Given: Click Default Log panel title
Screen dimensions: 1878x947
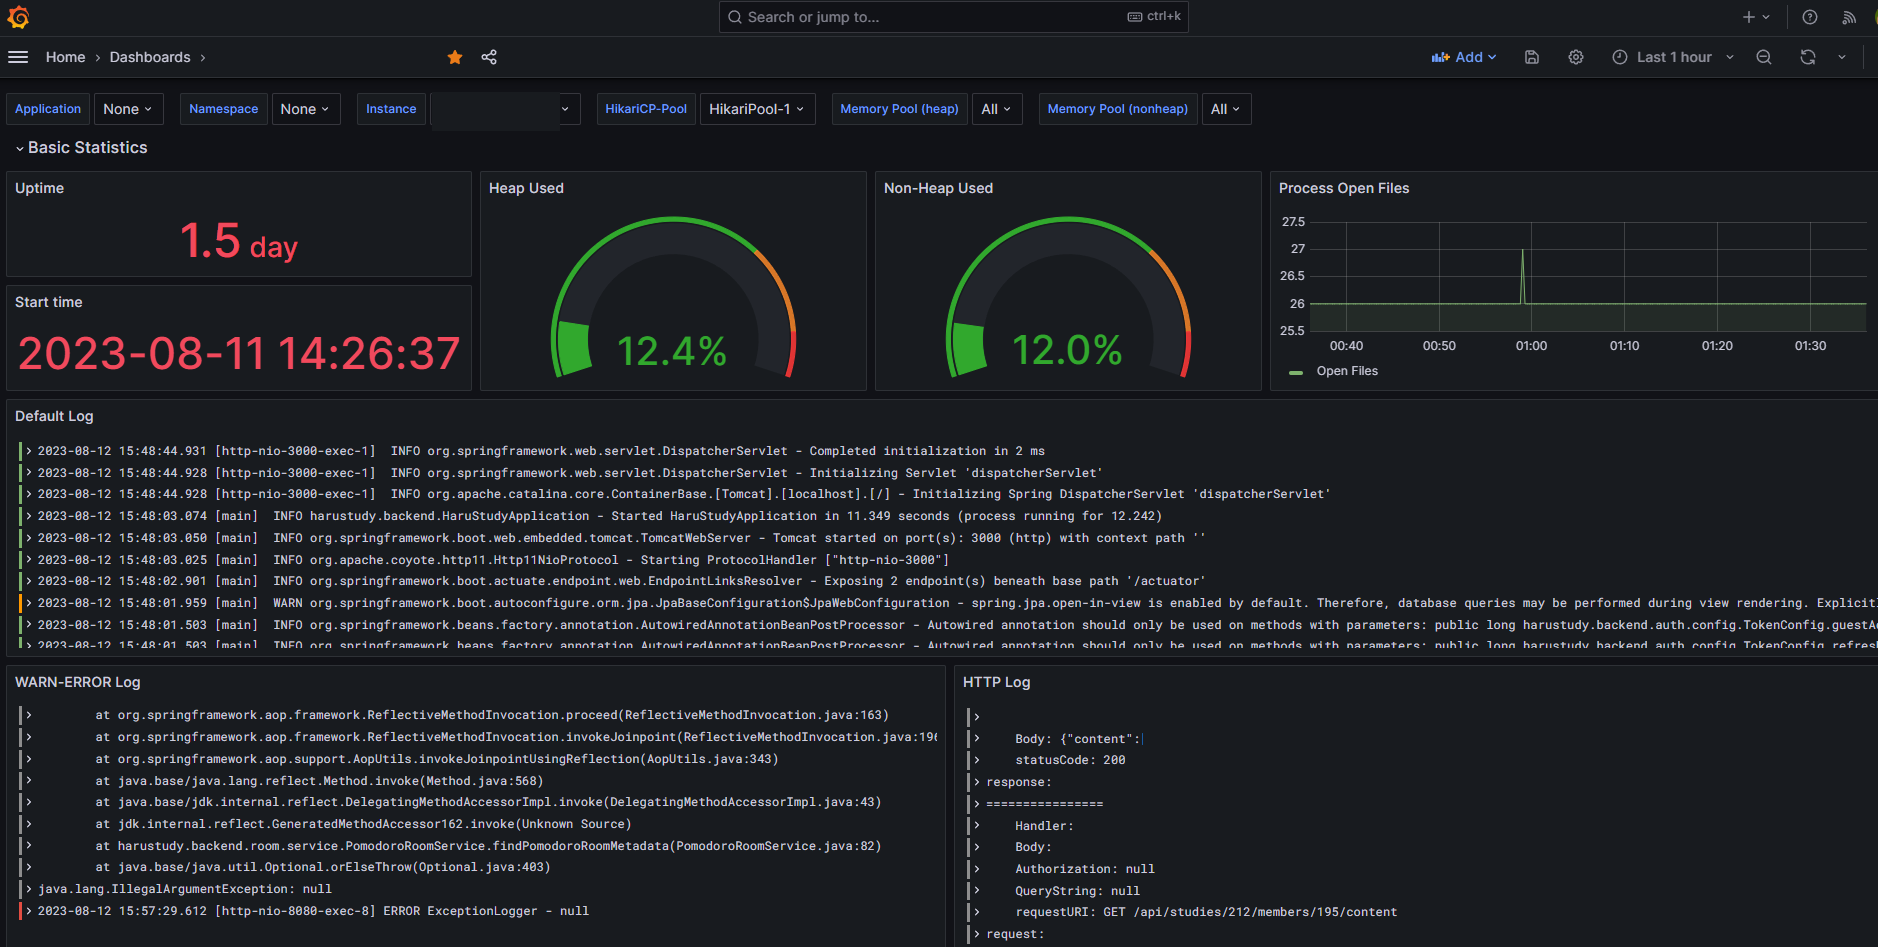Looking at the screenshot, I should 54,416.
